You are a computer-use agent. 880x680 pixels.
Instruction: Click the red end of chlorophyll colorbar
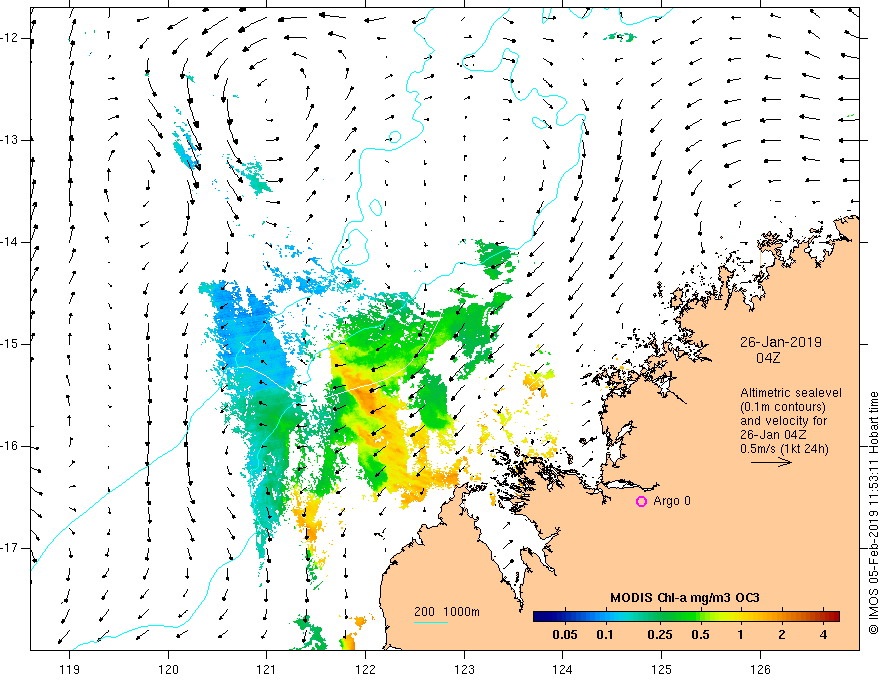point(833,617)
